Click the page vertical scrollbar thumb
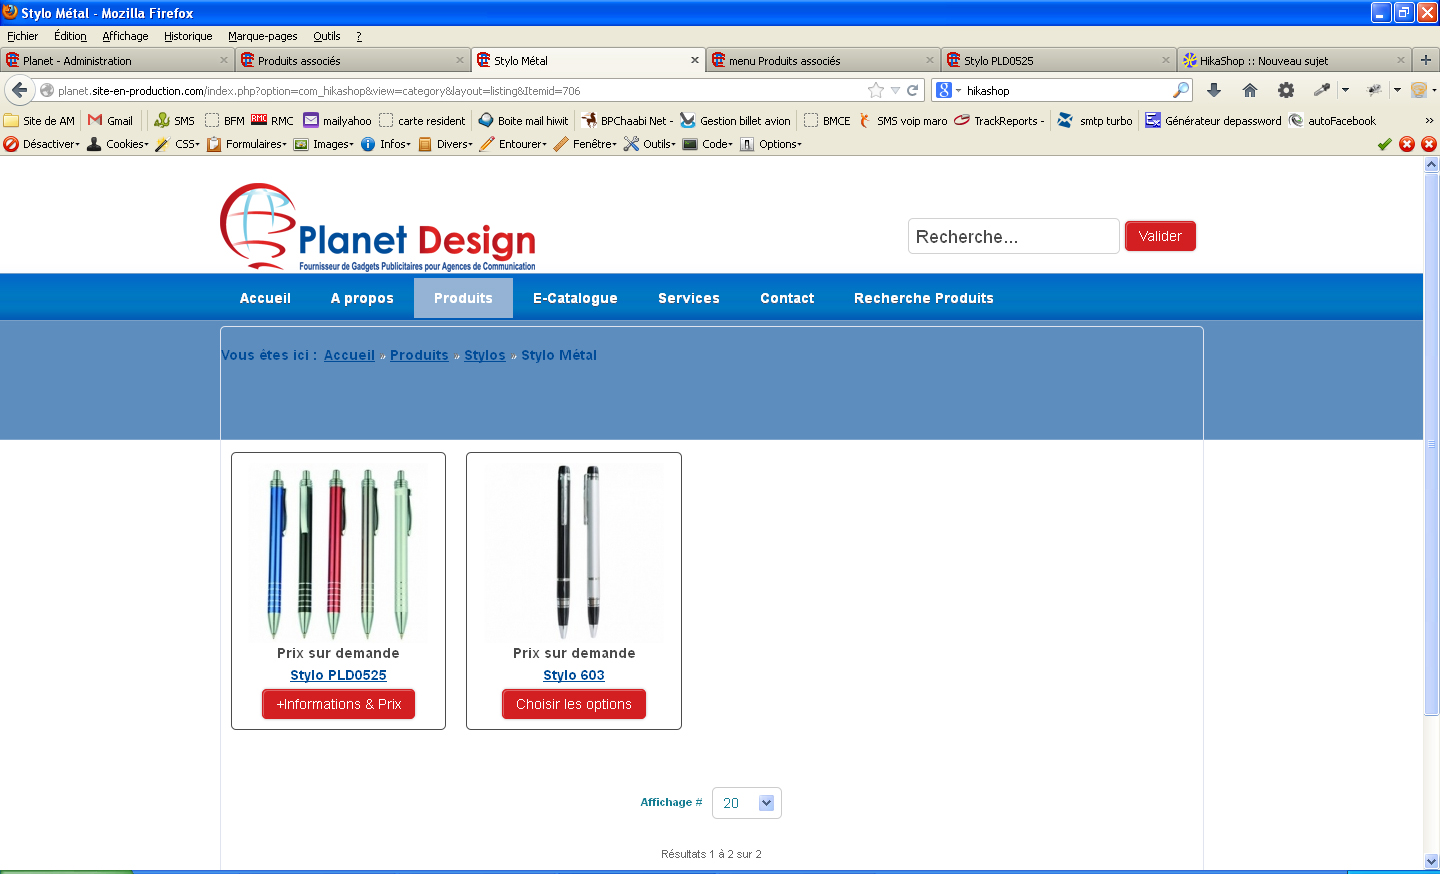This screenshot has width=1440, height=874. pyautogui.click(x=1431, y=443)
